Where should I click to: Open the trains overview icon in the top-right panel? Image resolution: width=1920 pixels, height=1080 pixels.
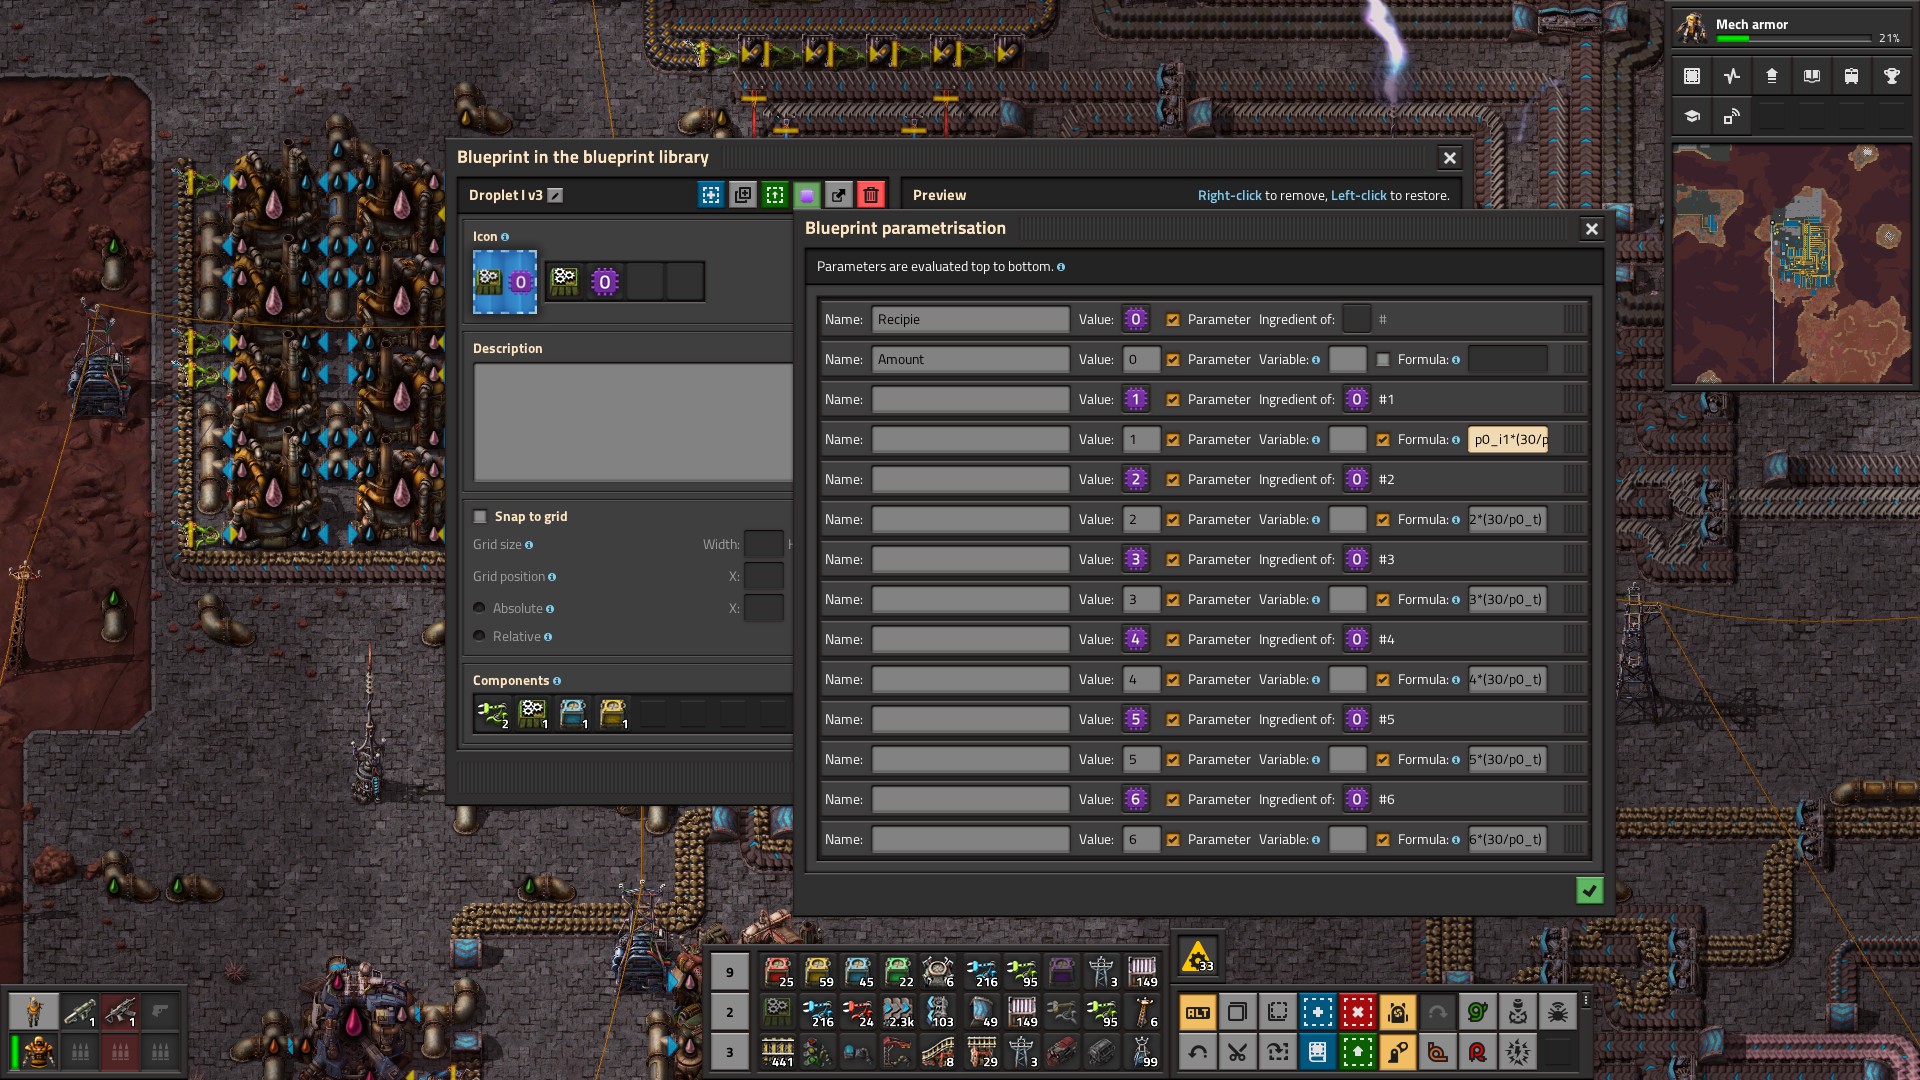[1851, 76]
